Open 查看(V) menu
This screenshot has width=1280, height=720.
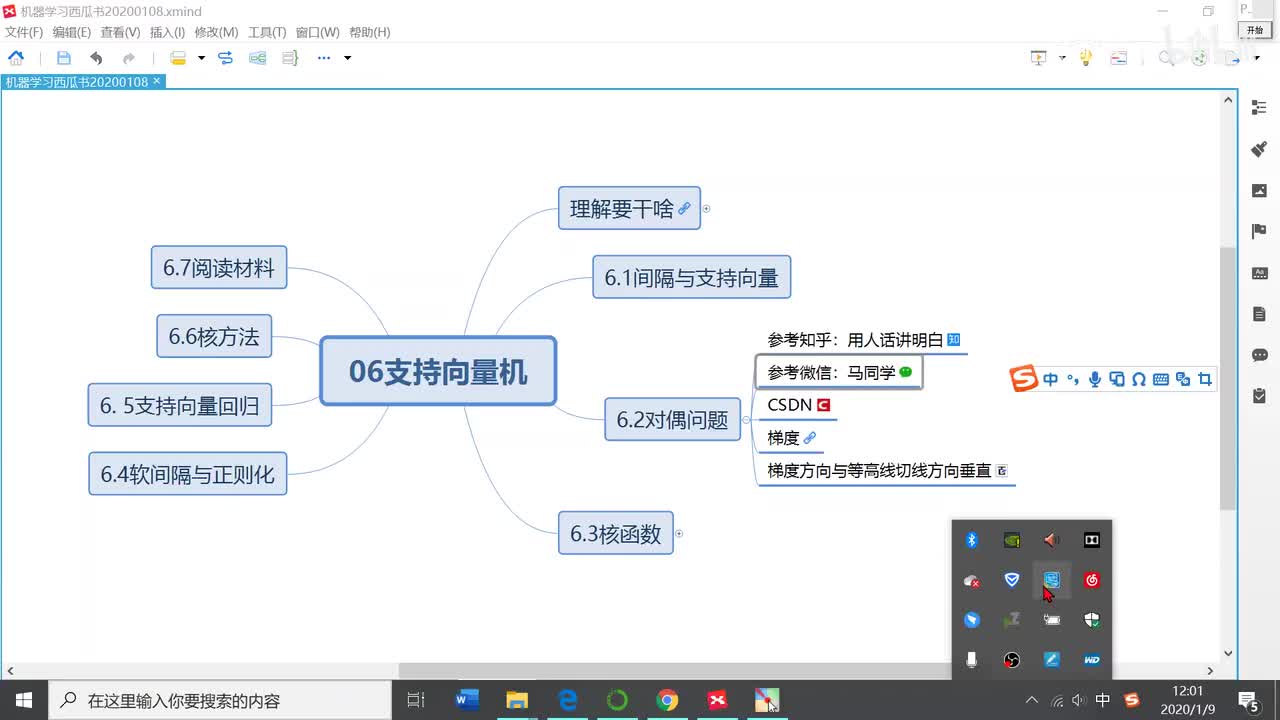coord(120,32)
